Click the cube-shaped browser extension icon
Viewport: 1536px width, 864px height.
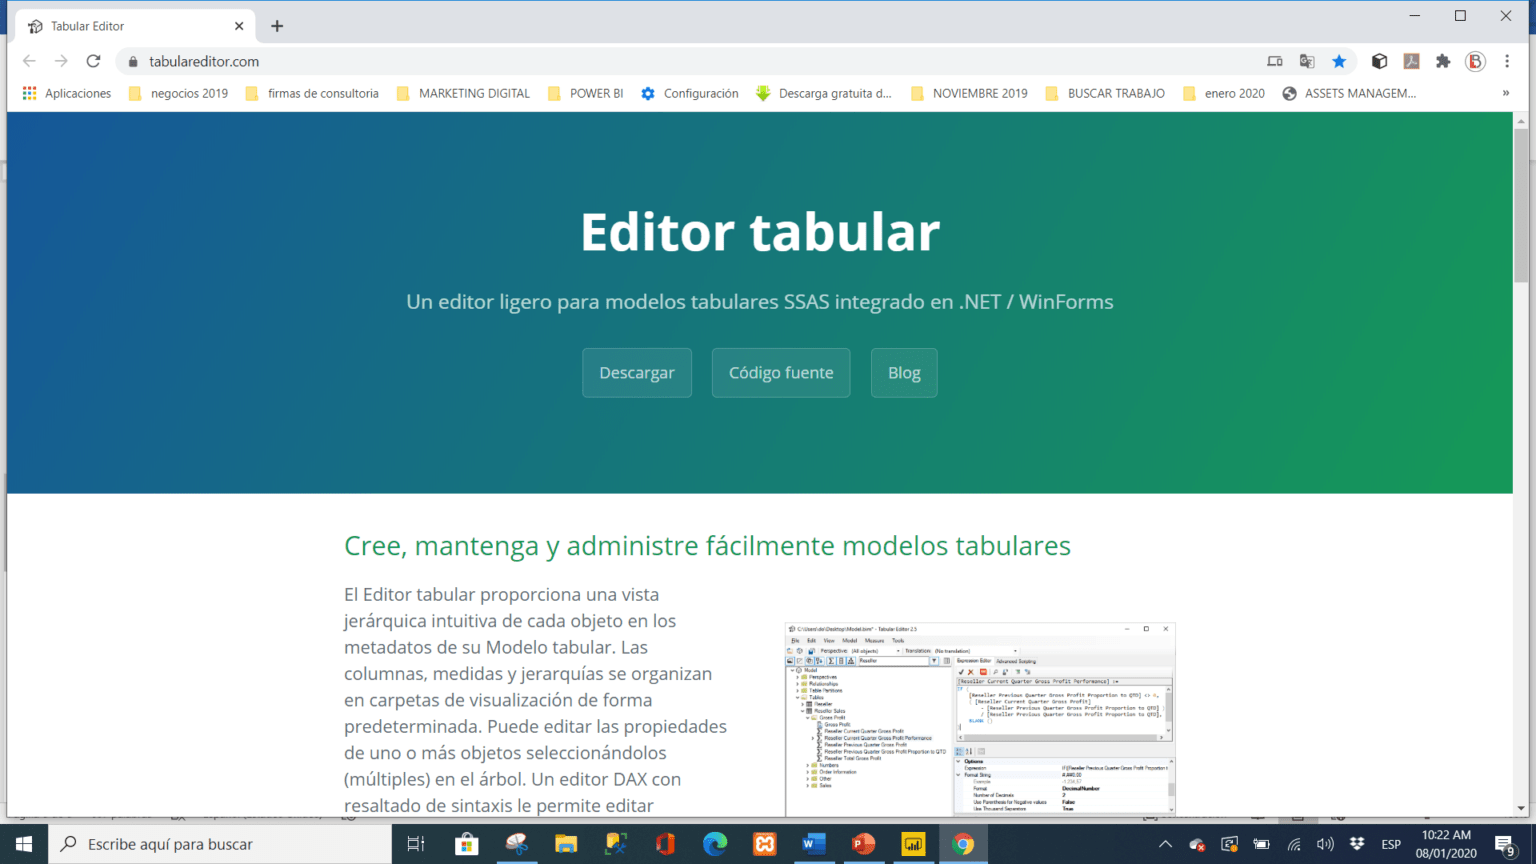coord(1379,61)
